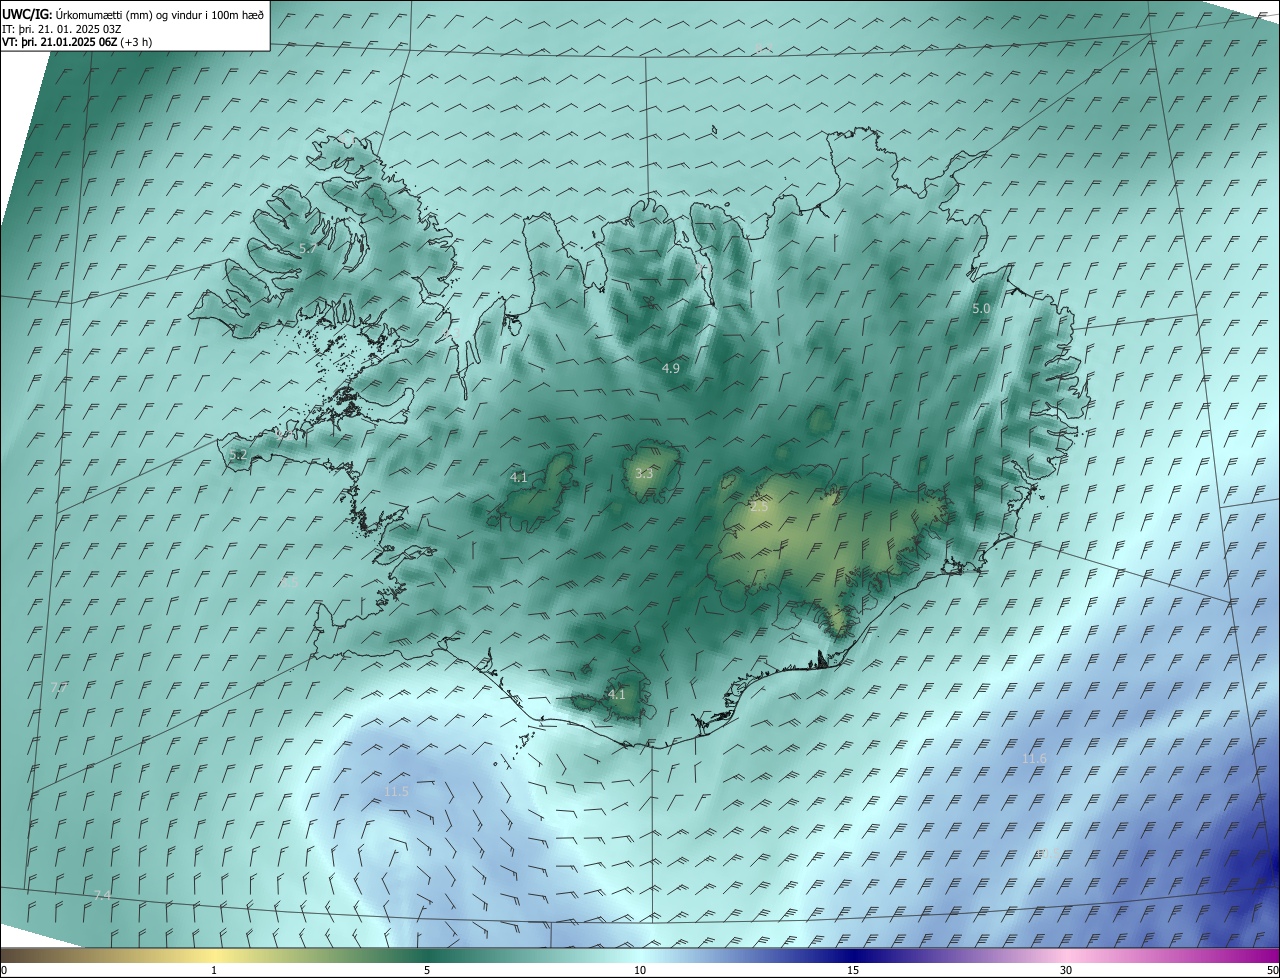Click the "10" tick on the color scale
Viewport: 1280px width, 978px height.
coord(640,970)
